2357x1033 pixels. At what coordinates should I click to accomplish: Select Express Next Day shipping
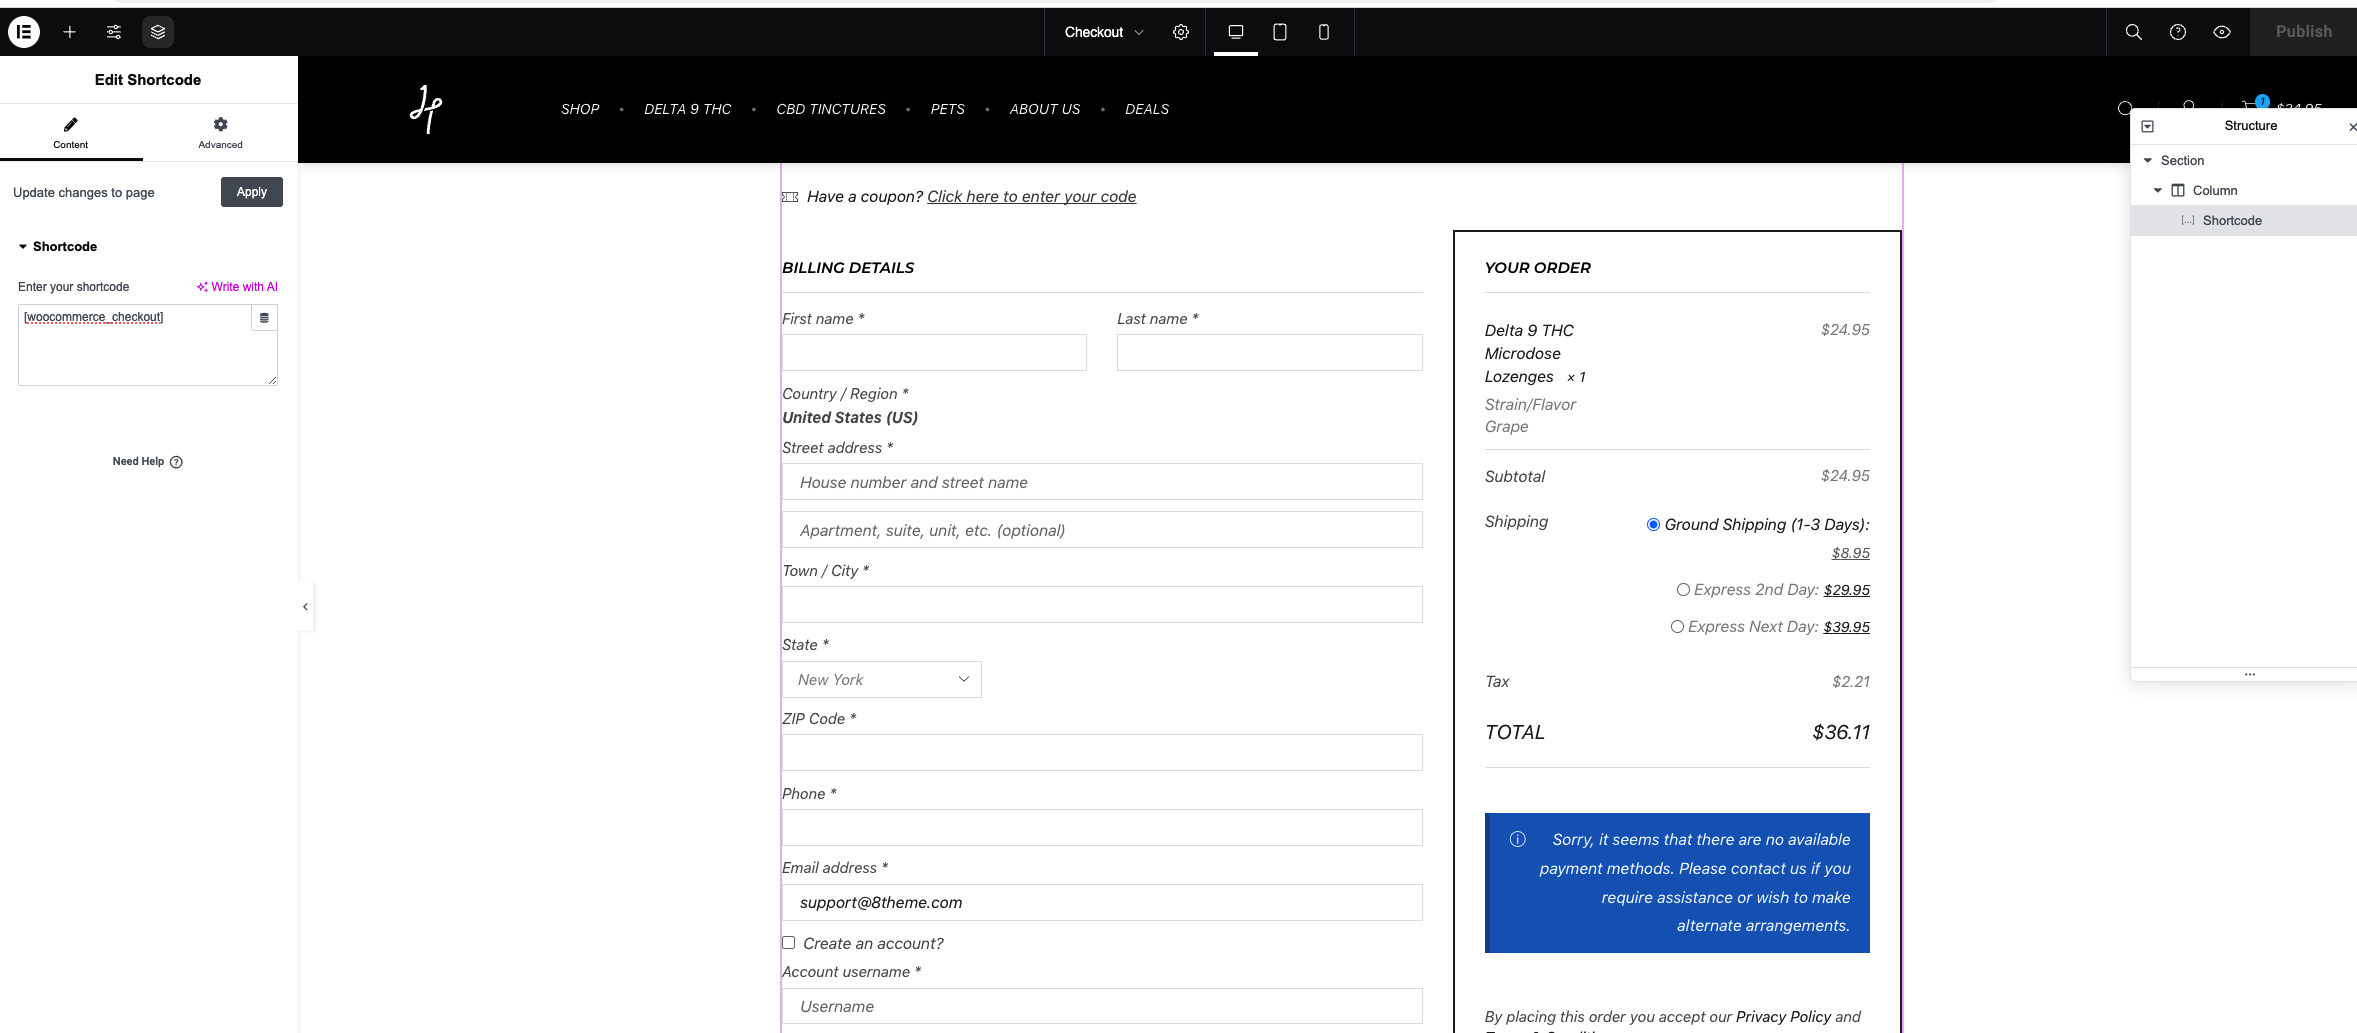click(1677, 627)
